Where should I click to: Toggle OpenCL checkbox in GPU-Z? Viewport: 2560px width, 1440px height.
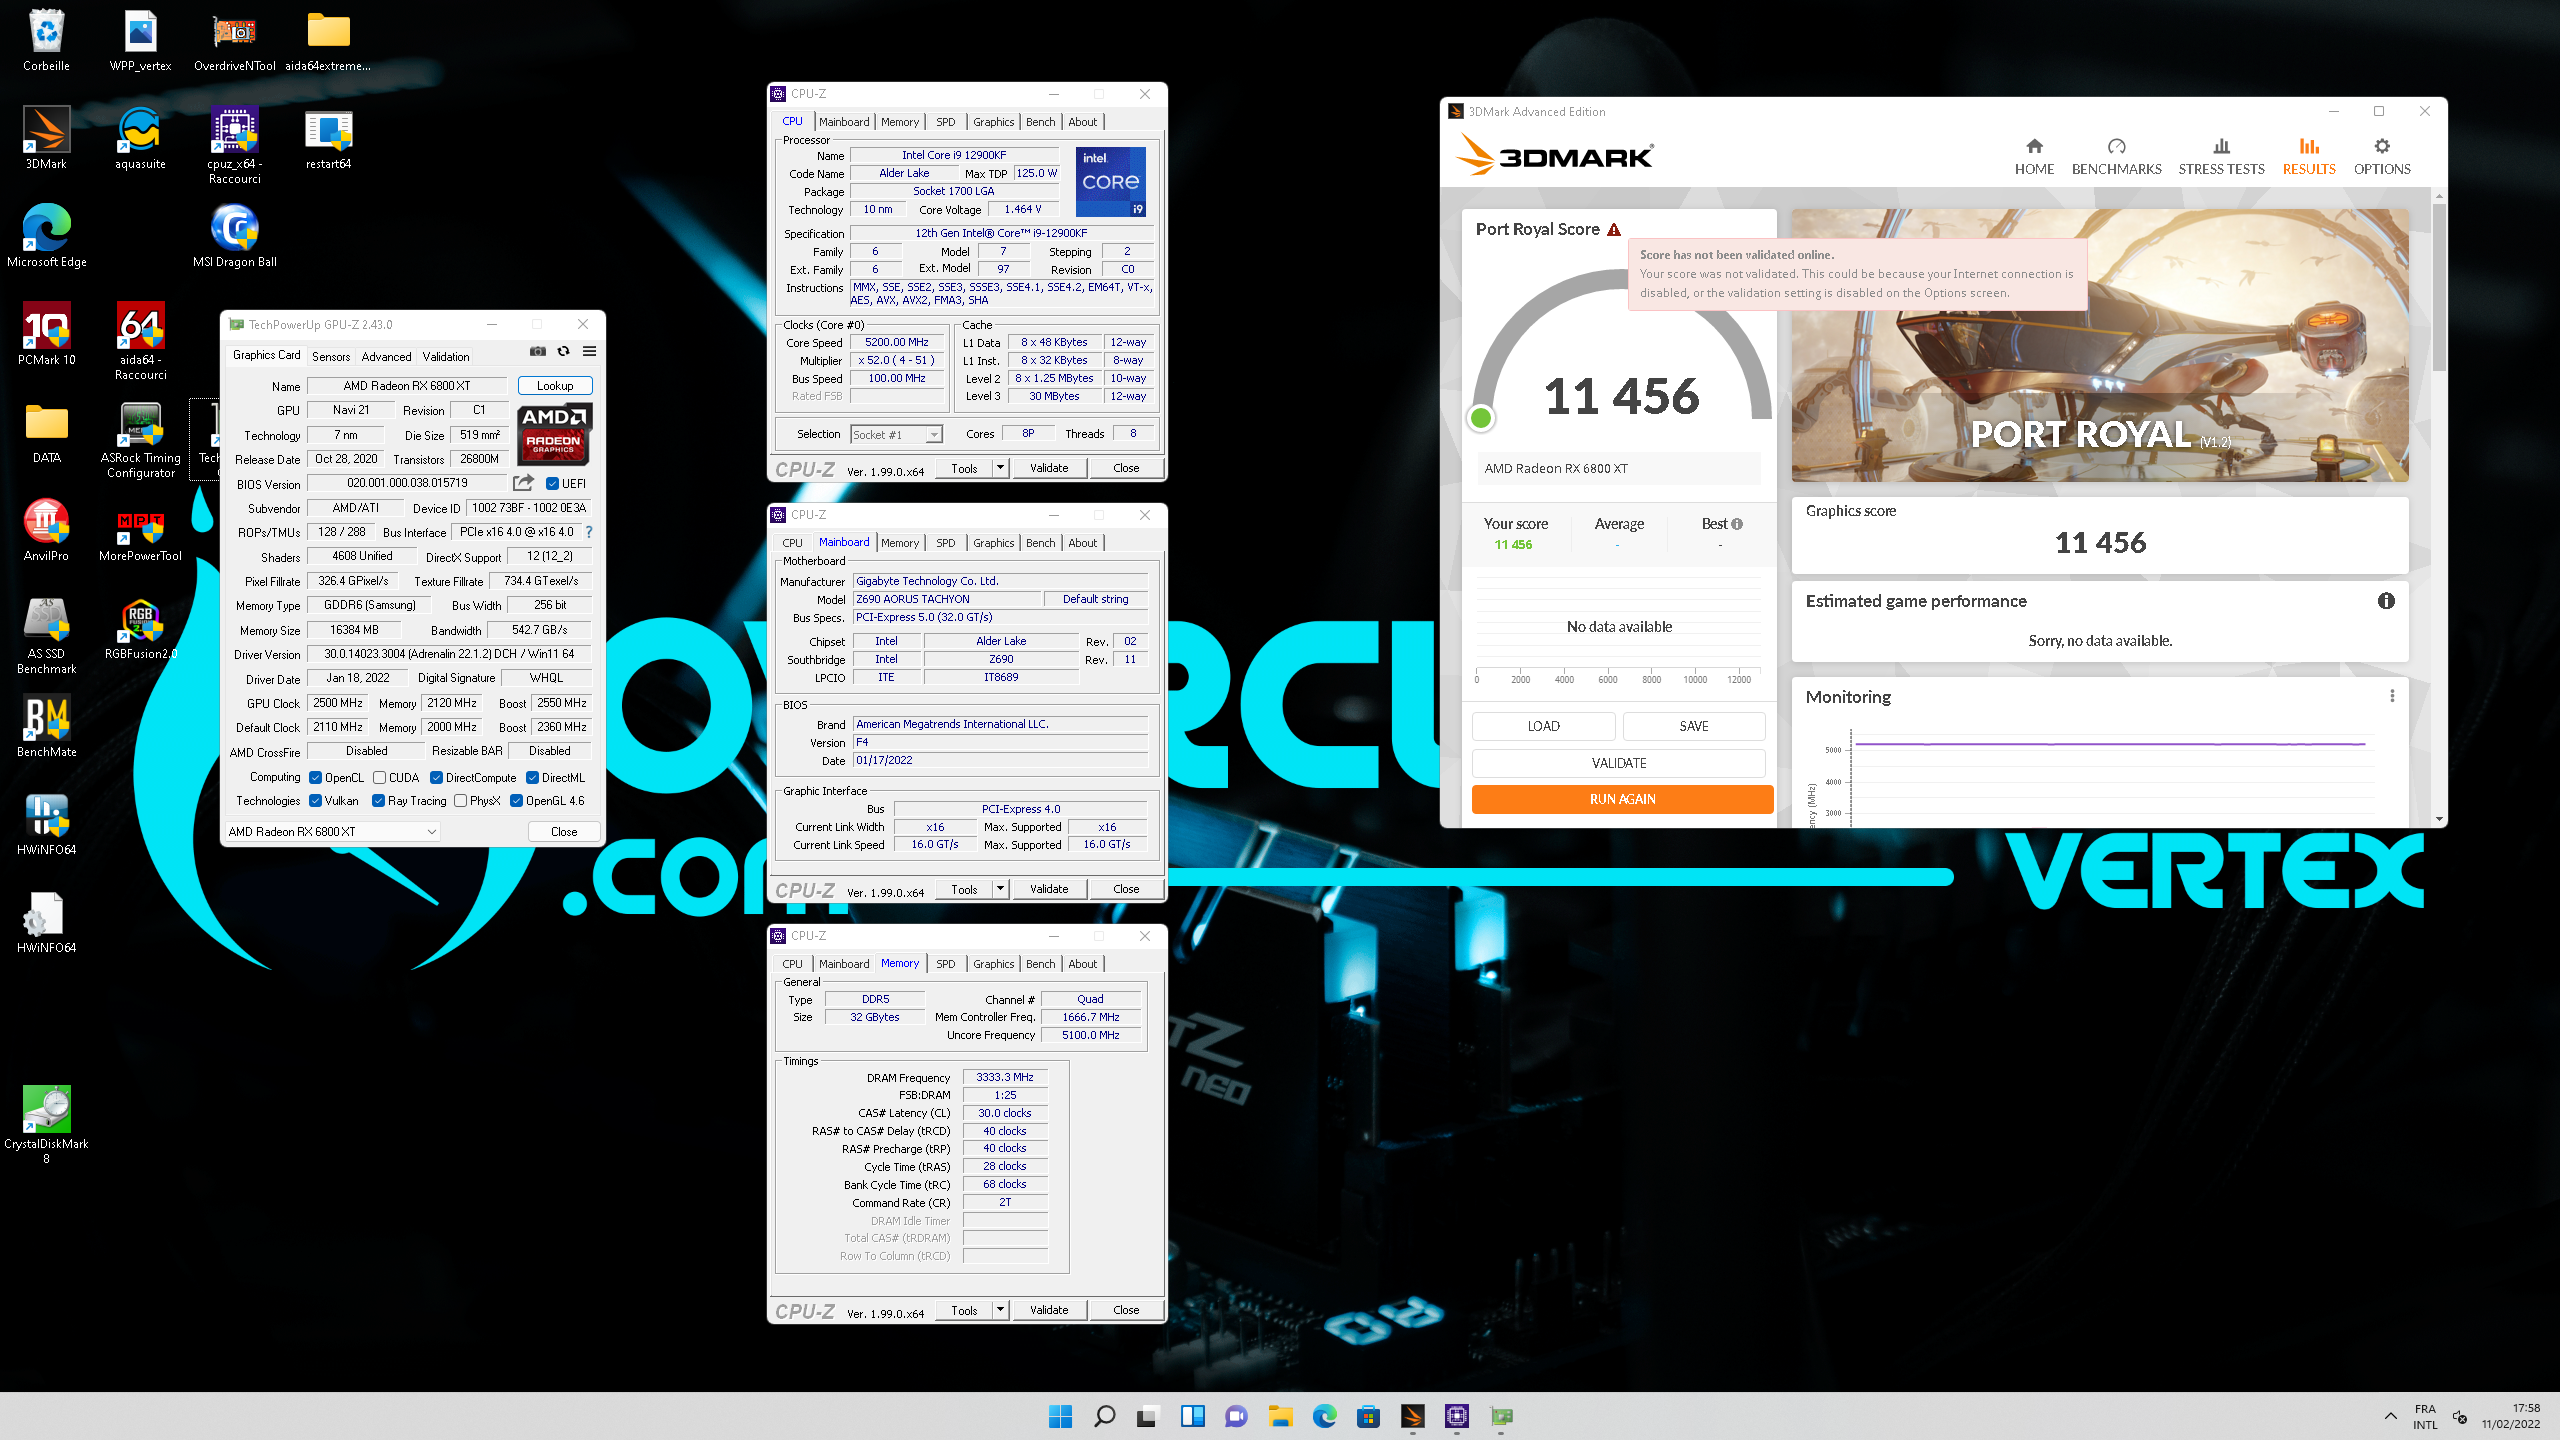tap(315, 778)
